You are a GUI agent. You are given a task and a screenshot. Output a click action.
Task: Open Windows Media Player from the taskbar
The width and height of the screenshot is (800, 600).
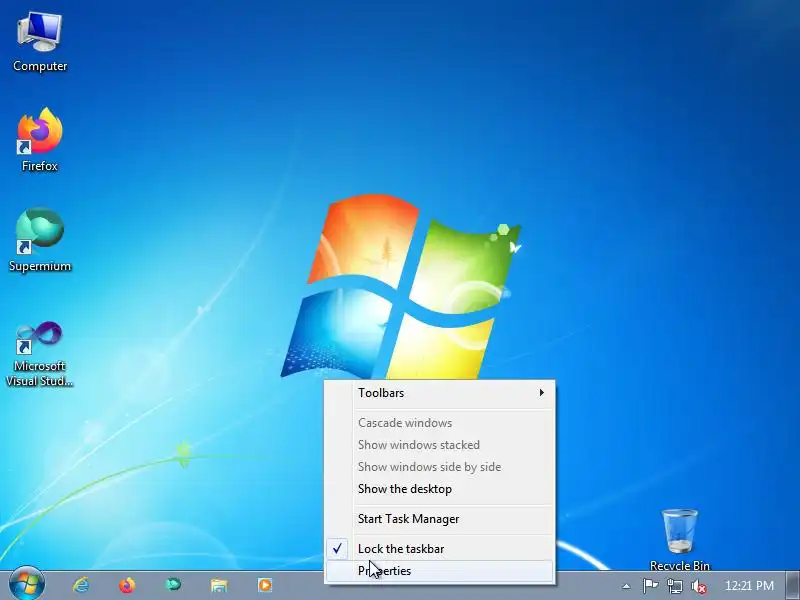265,585
